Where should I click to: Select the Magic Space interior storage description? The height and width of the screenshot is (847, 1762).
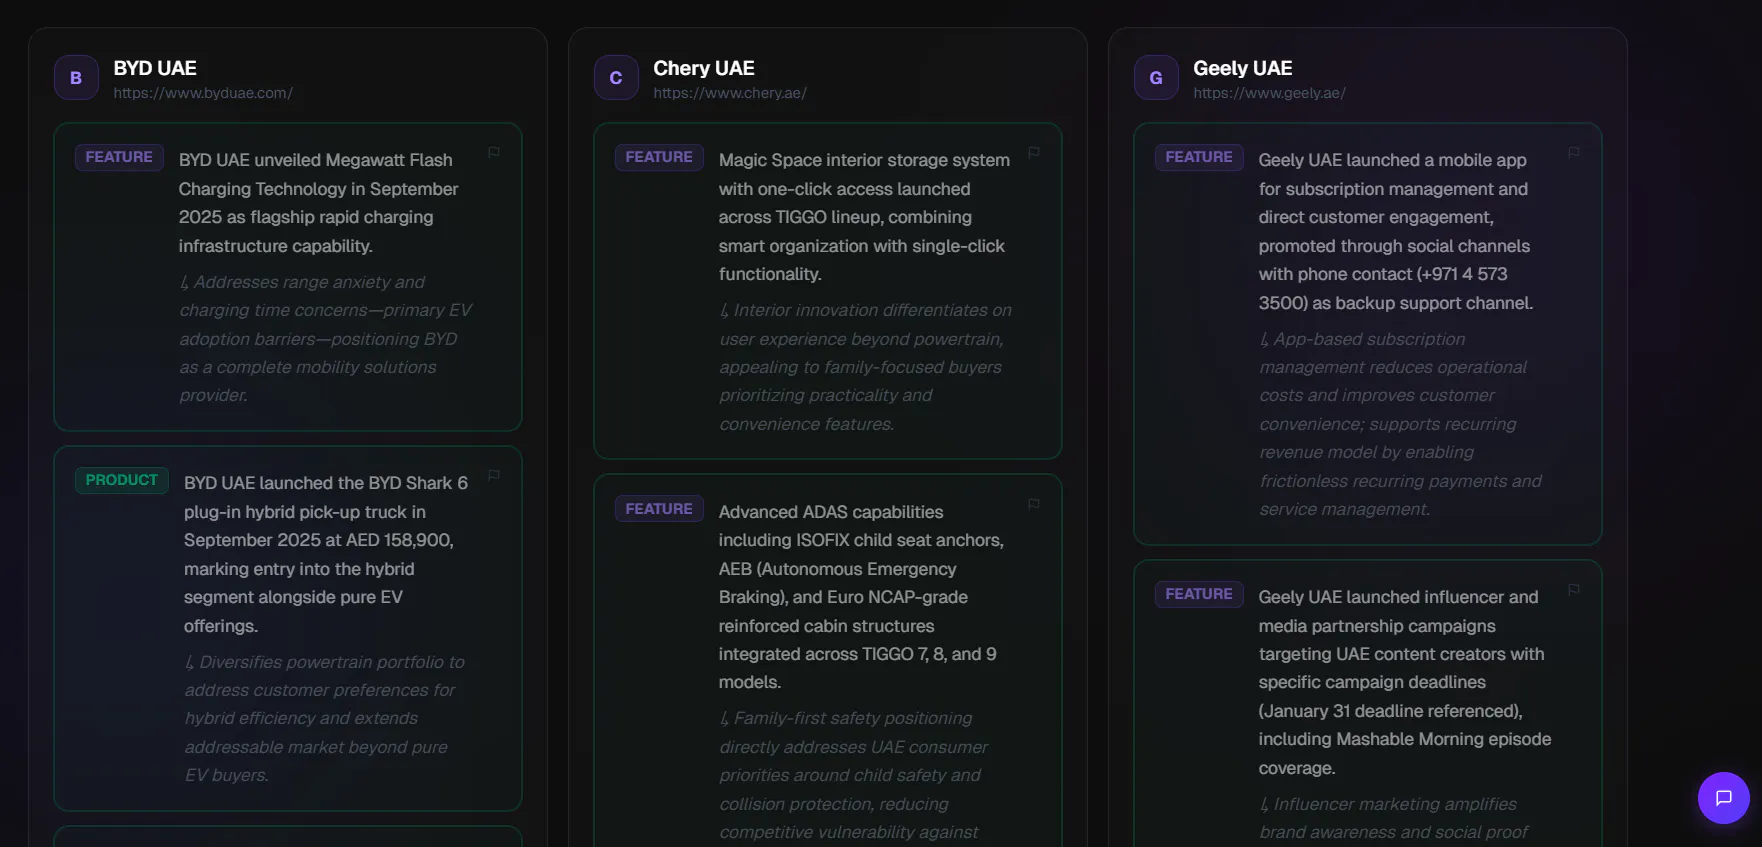[x=865, y=217]
